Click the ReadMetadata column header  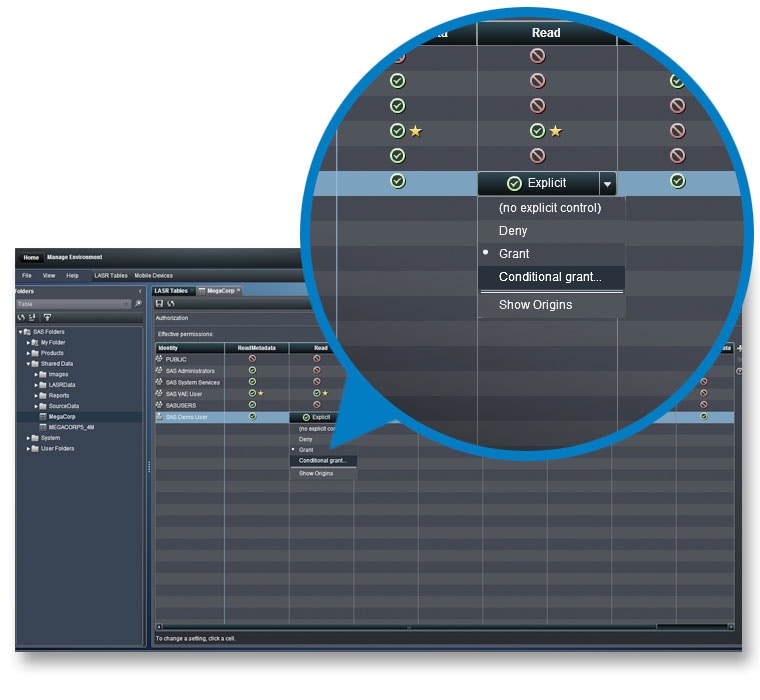256,348
